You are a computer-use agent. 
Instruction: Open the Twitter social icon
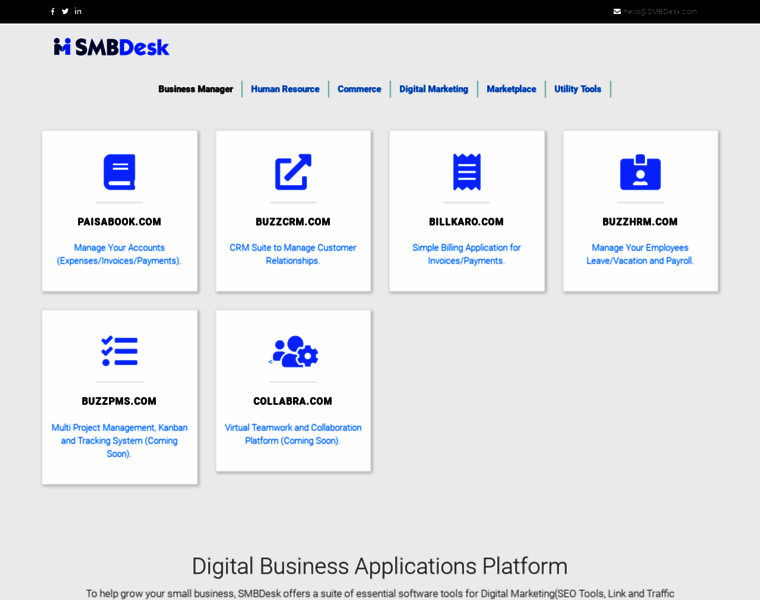pos(65,11)
